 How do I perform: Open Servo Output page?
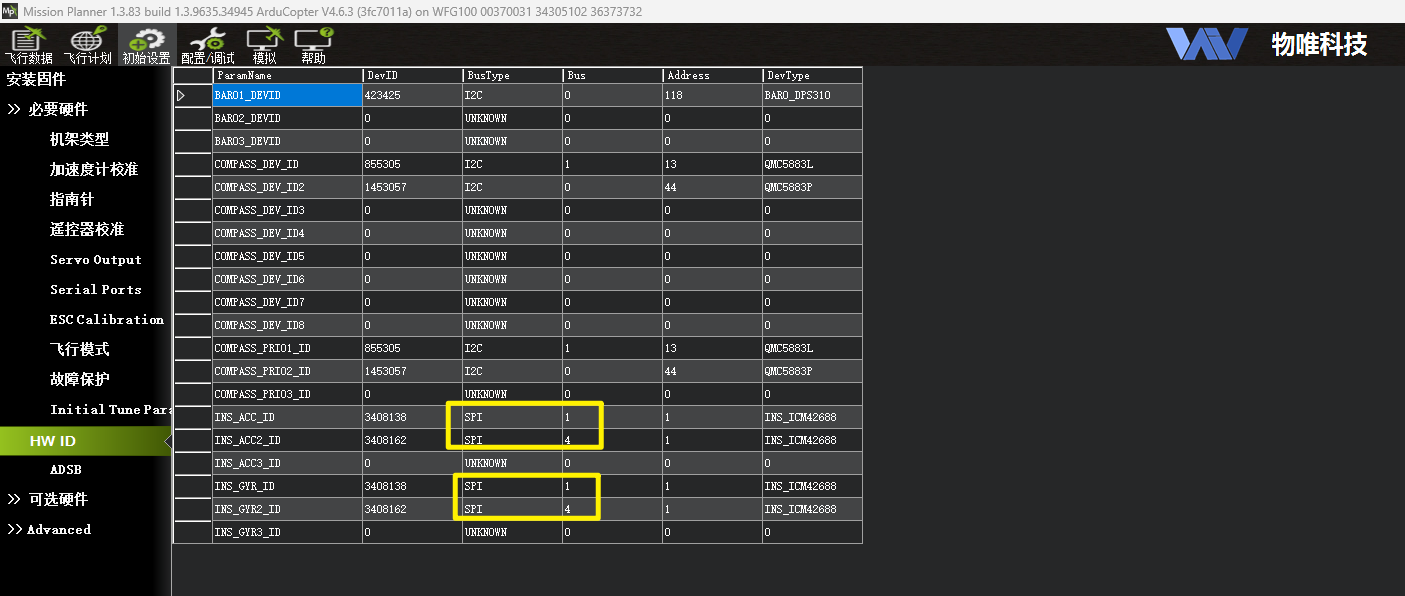[96, 259]
